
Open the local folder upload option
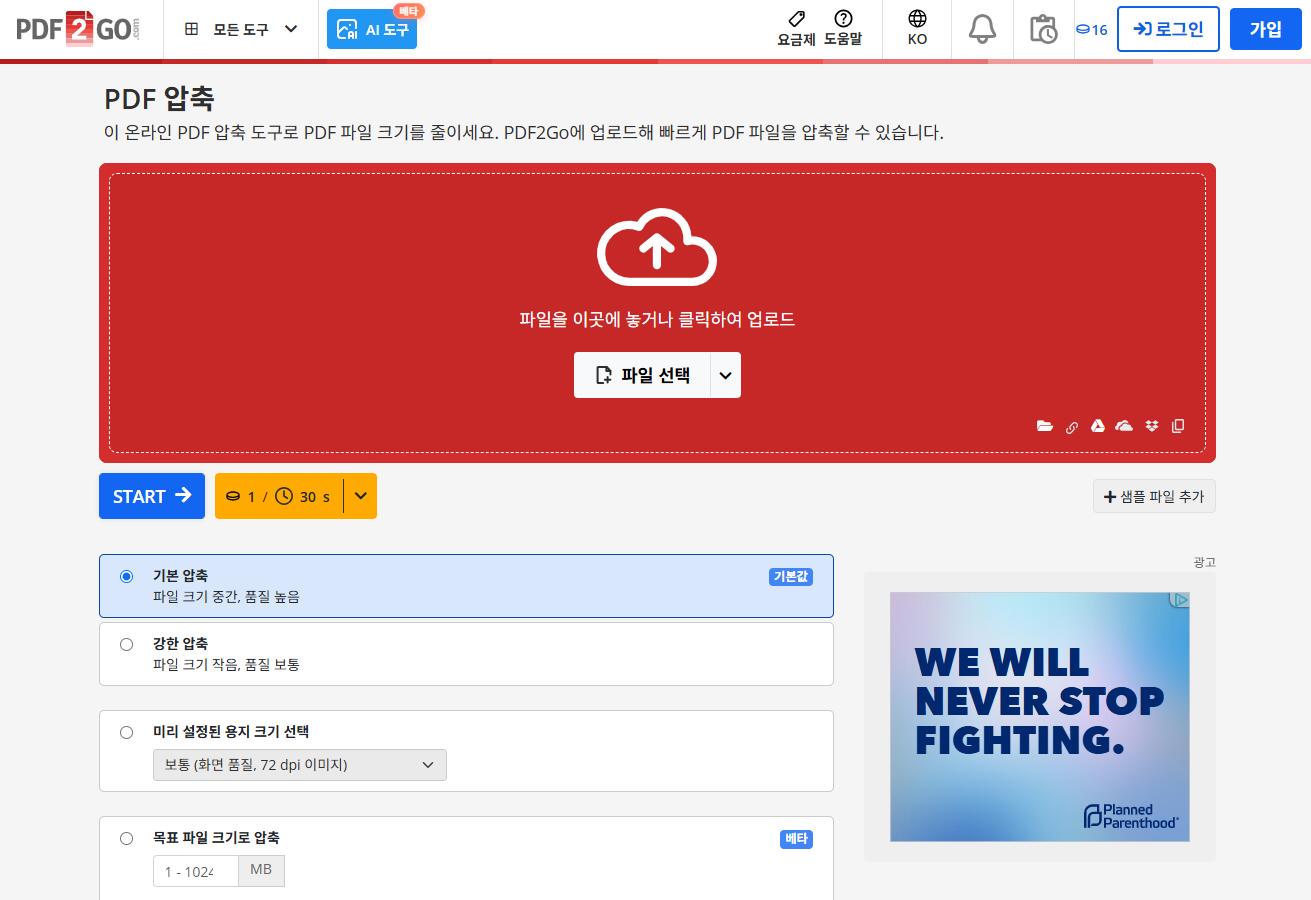pyautogui.click(x=1045, y=426)
